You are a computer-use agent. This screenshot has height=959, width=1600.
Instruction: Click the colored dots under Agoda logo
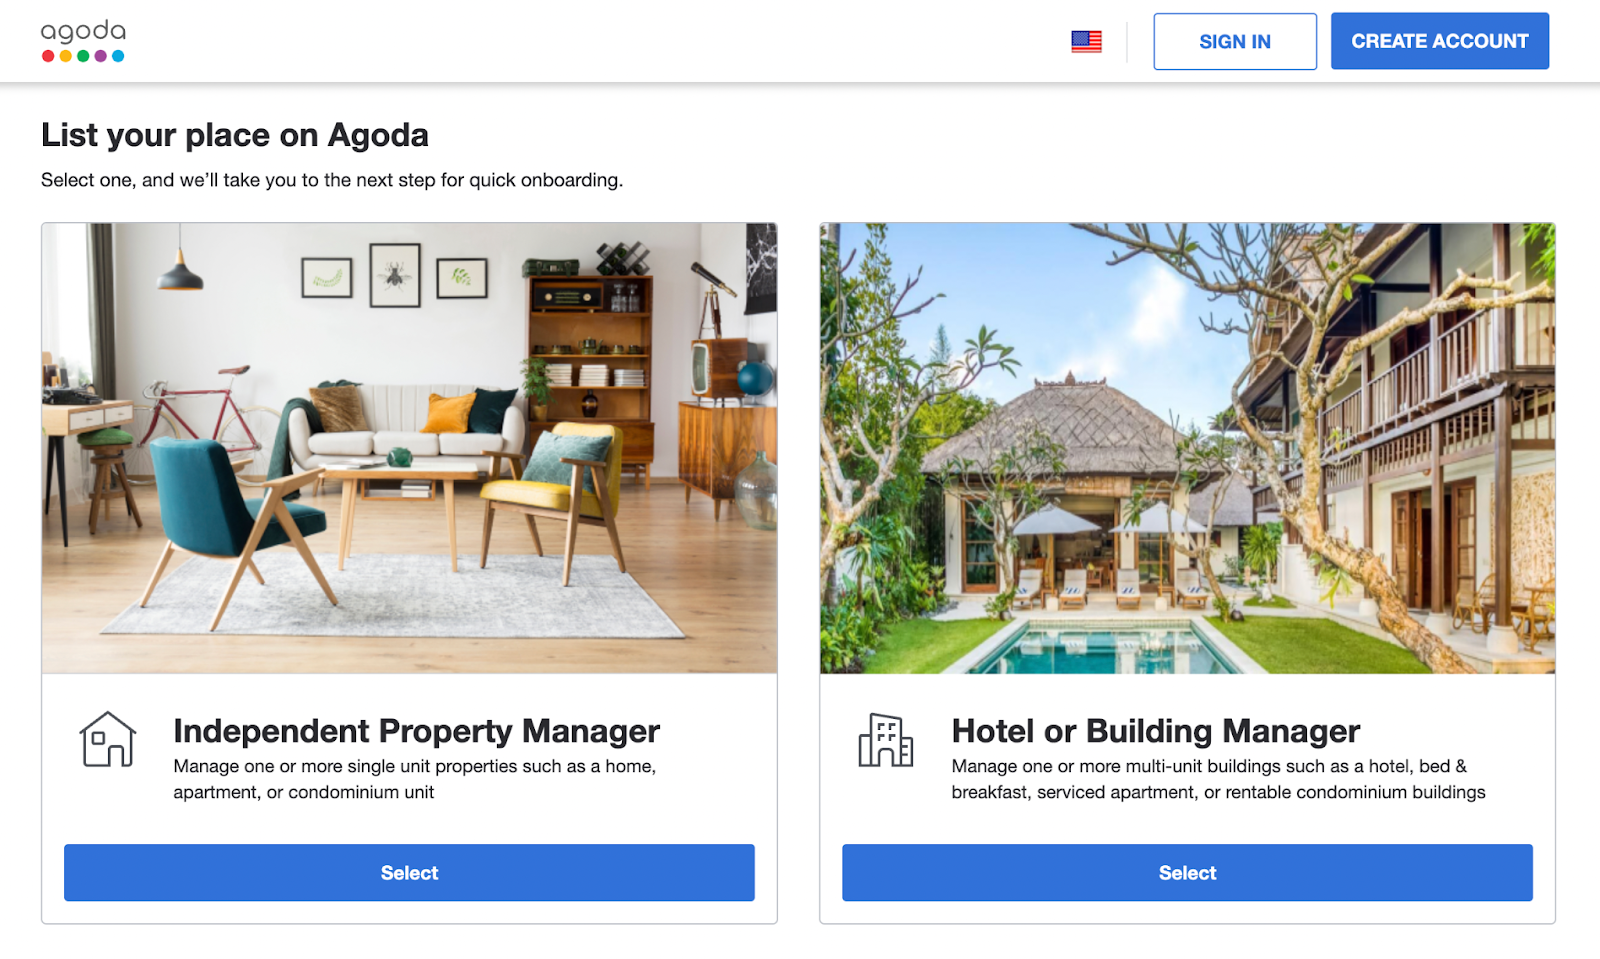83,56
